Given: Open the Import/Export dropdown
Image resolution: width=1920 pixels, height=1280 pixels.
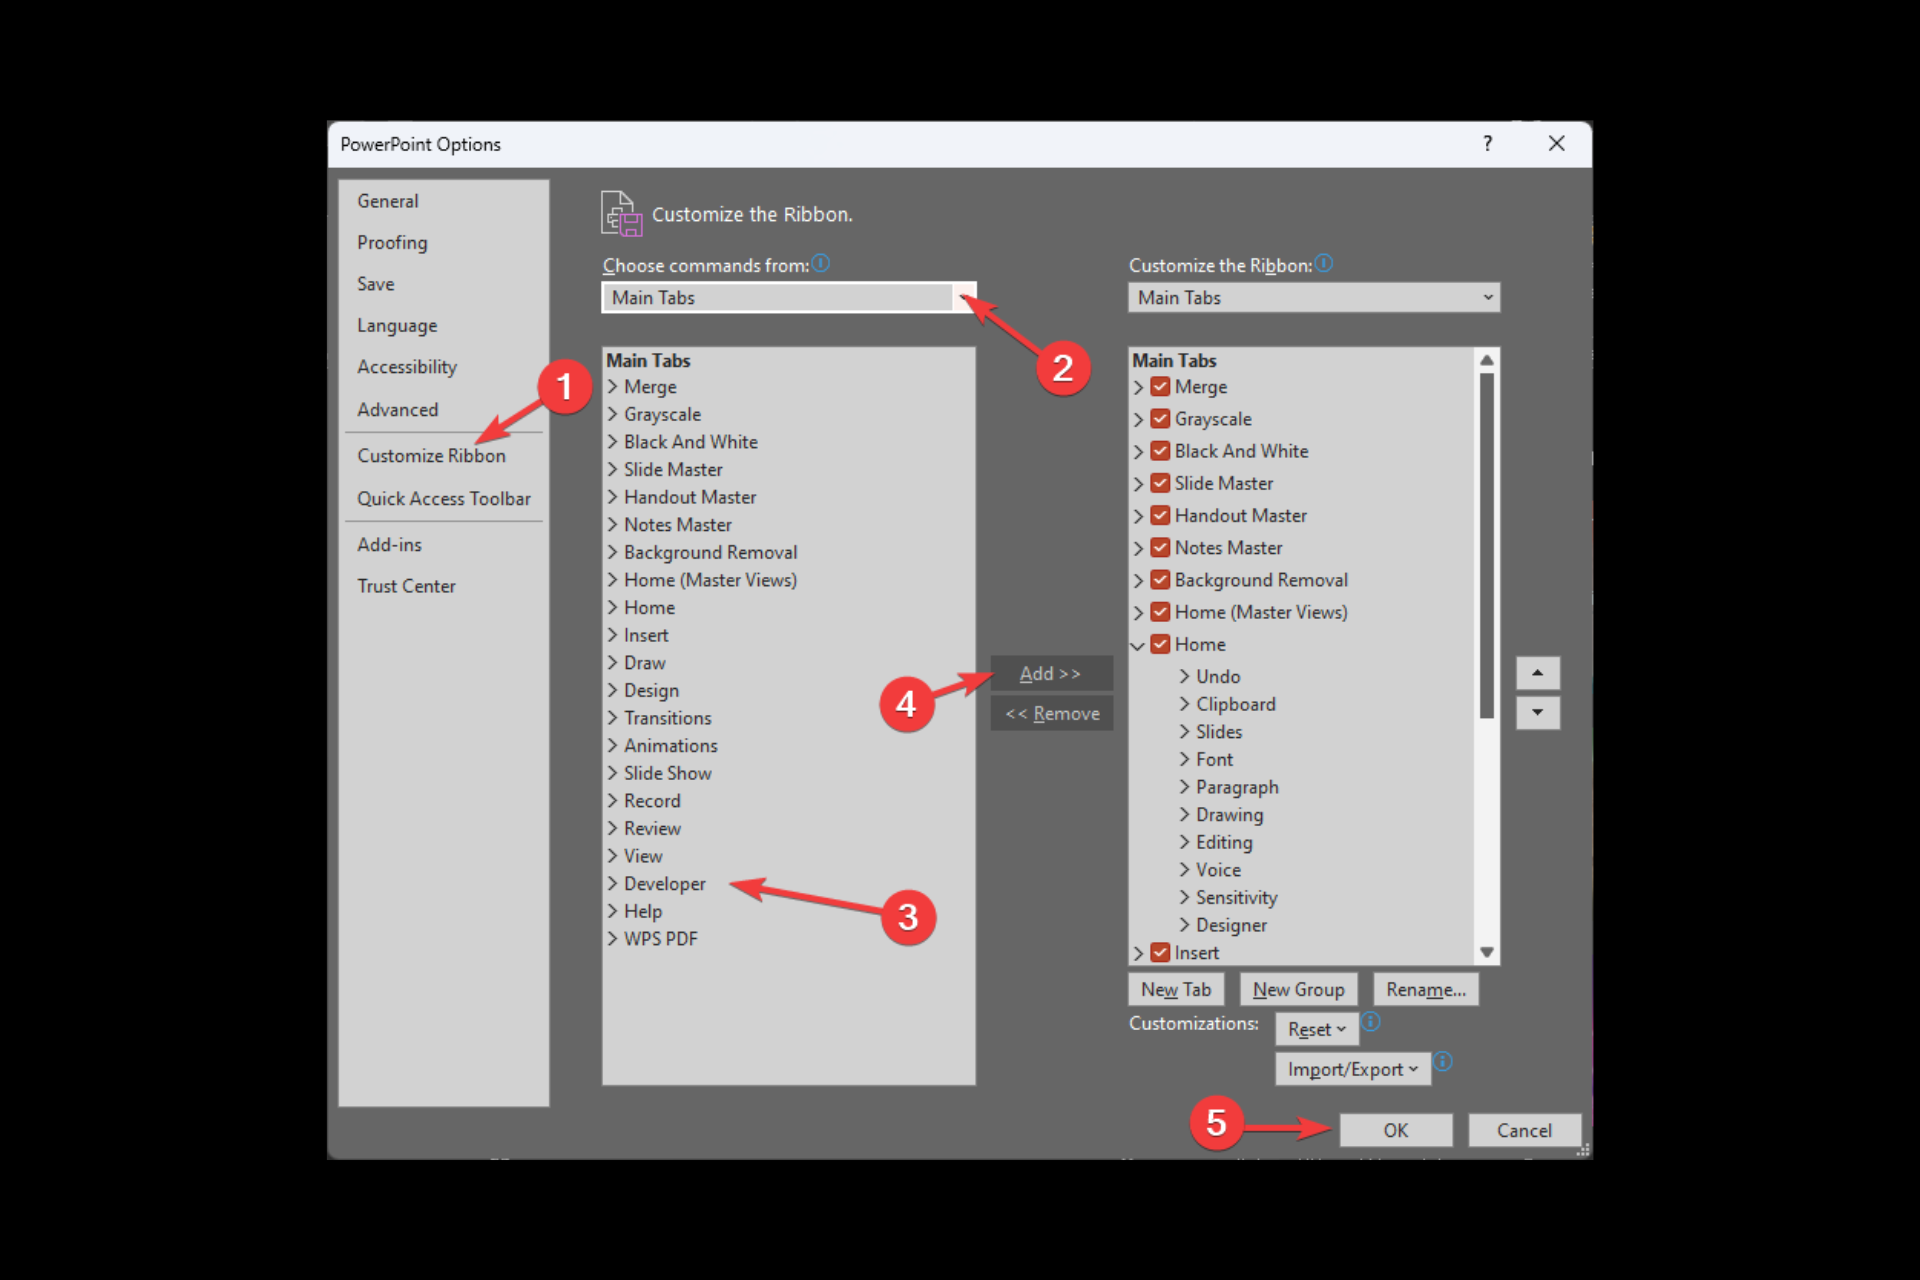Looking at the screenshot, I should (1352, 1069).
